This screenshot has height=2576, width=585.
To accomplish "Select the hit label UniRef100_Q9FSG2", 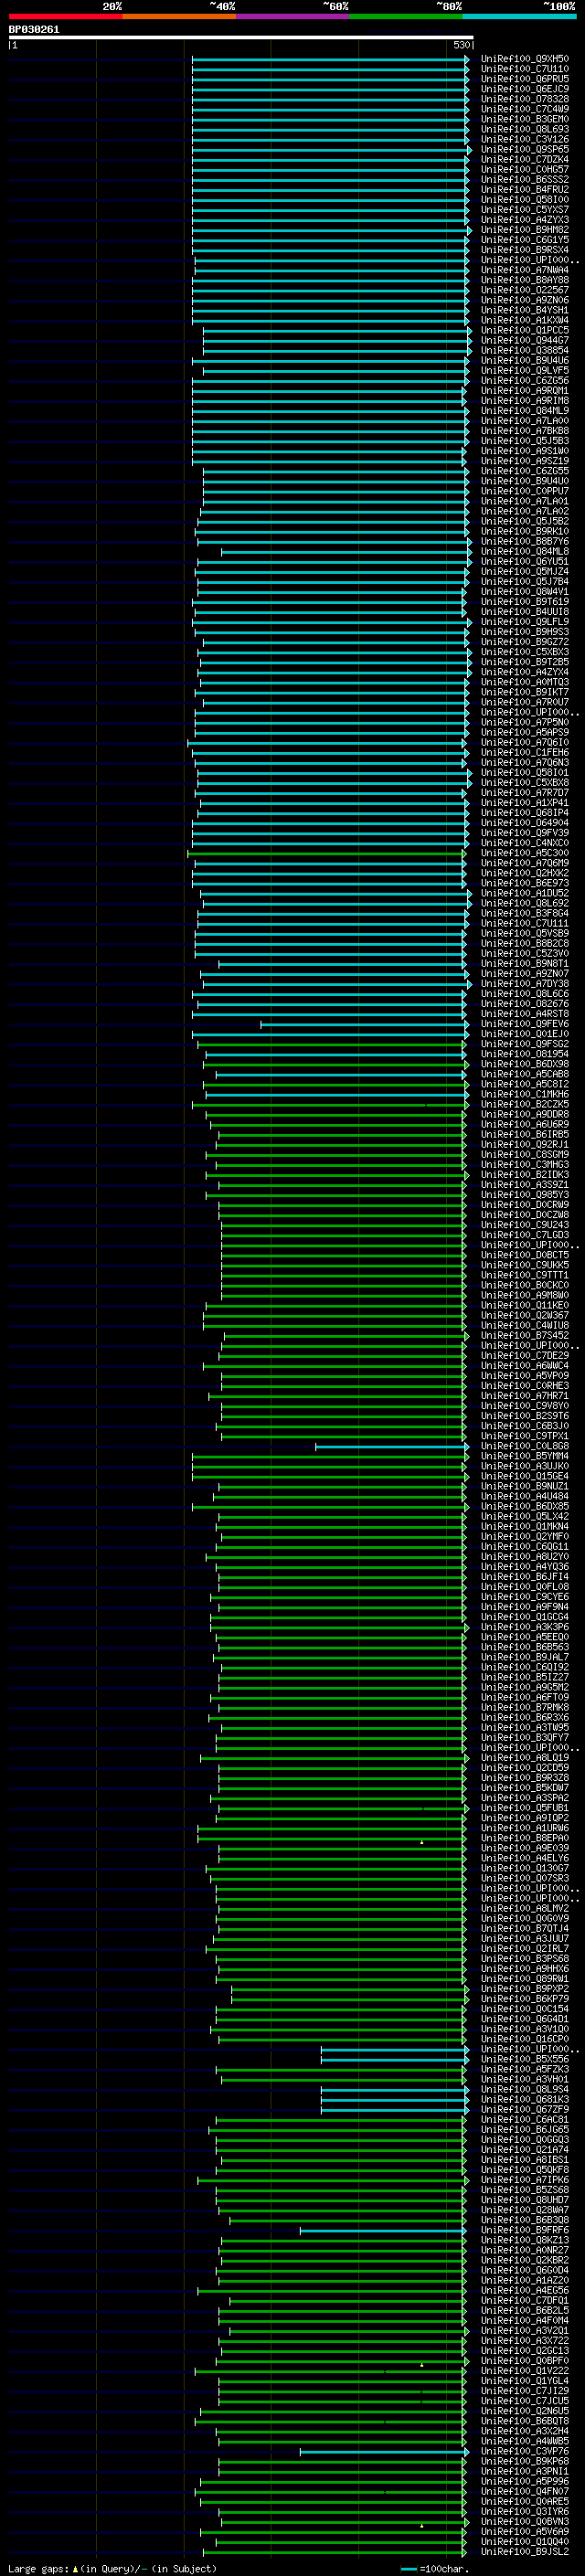I will point(525,1044).
